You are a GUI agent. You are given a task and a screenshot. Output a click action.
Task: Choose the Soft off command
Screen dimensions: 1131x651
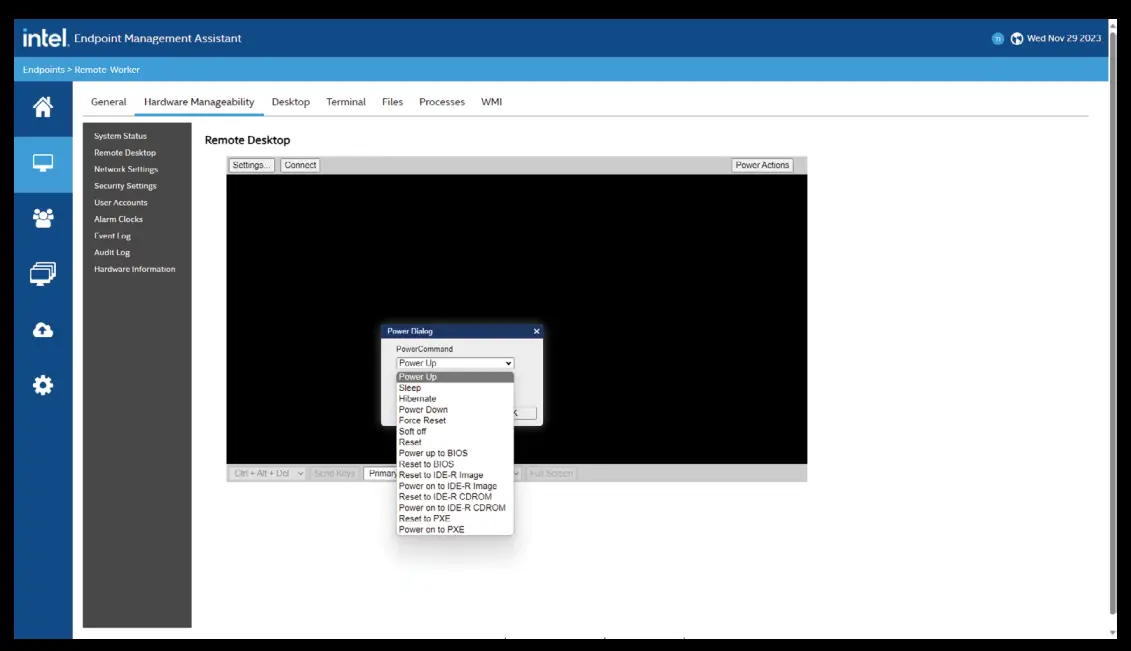(454, 431)
